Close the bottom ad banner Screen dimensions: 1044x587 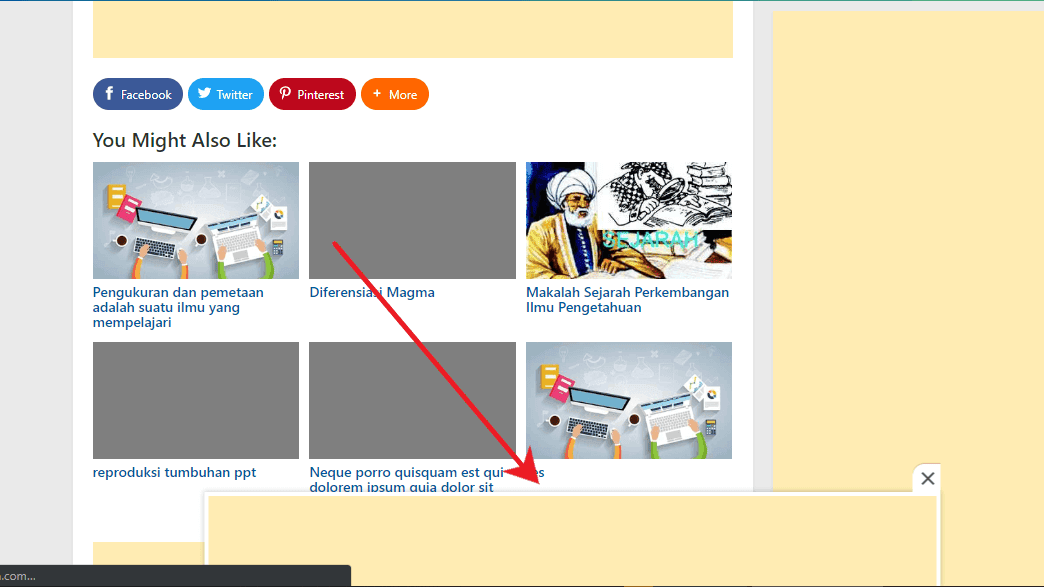pos(927,478)
